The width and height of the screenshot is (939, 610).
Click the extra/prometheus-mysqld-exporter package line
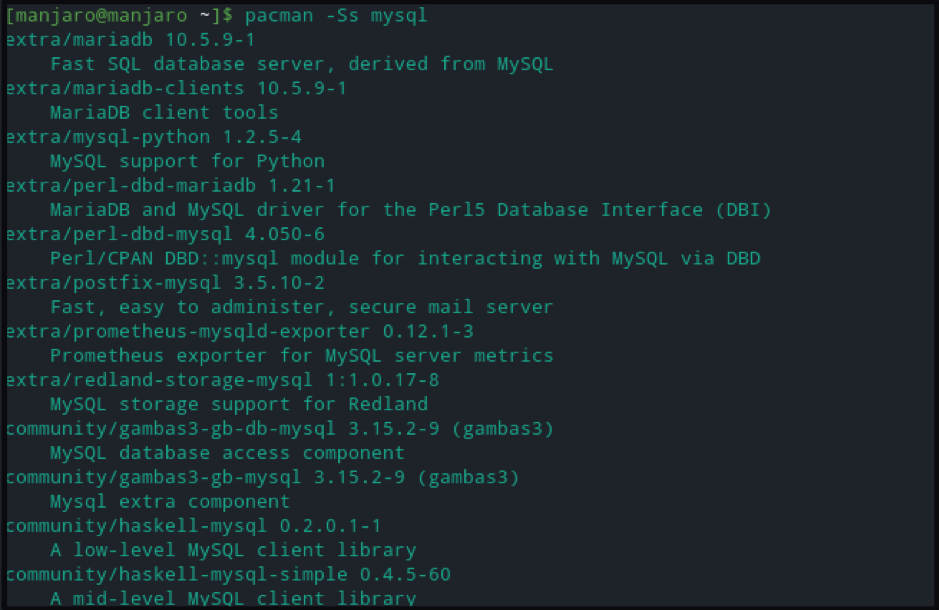coord(240,331)
